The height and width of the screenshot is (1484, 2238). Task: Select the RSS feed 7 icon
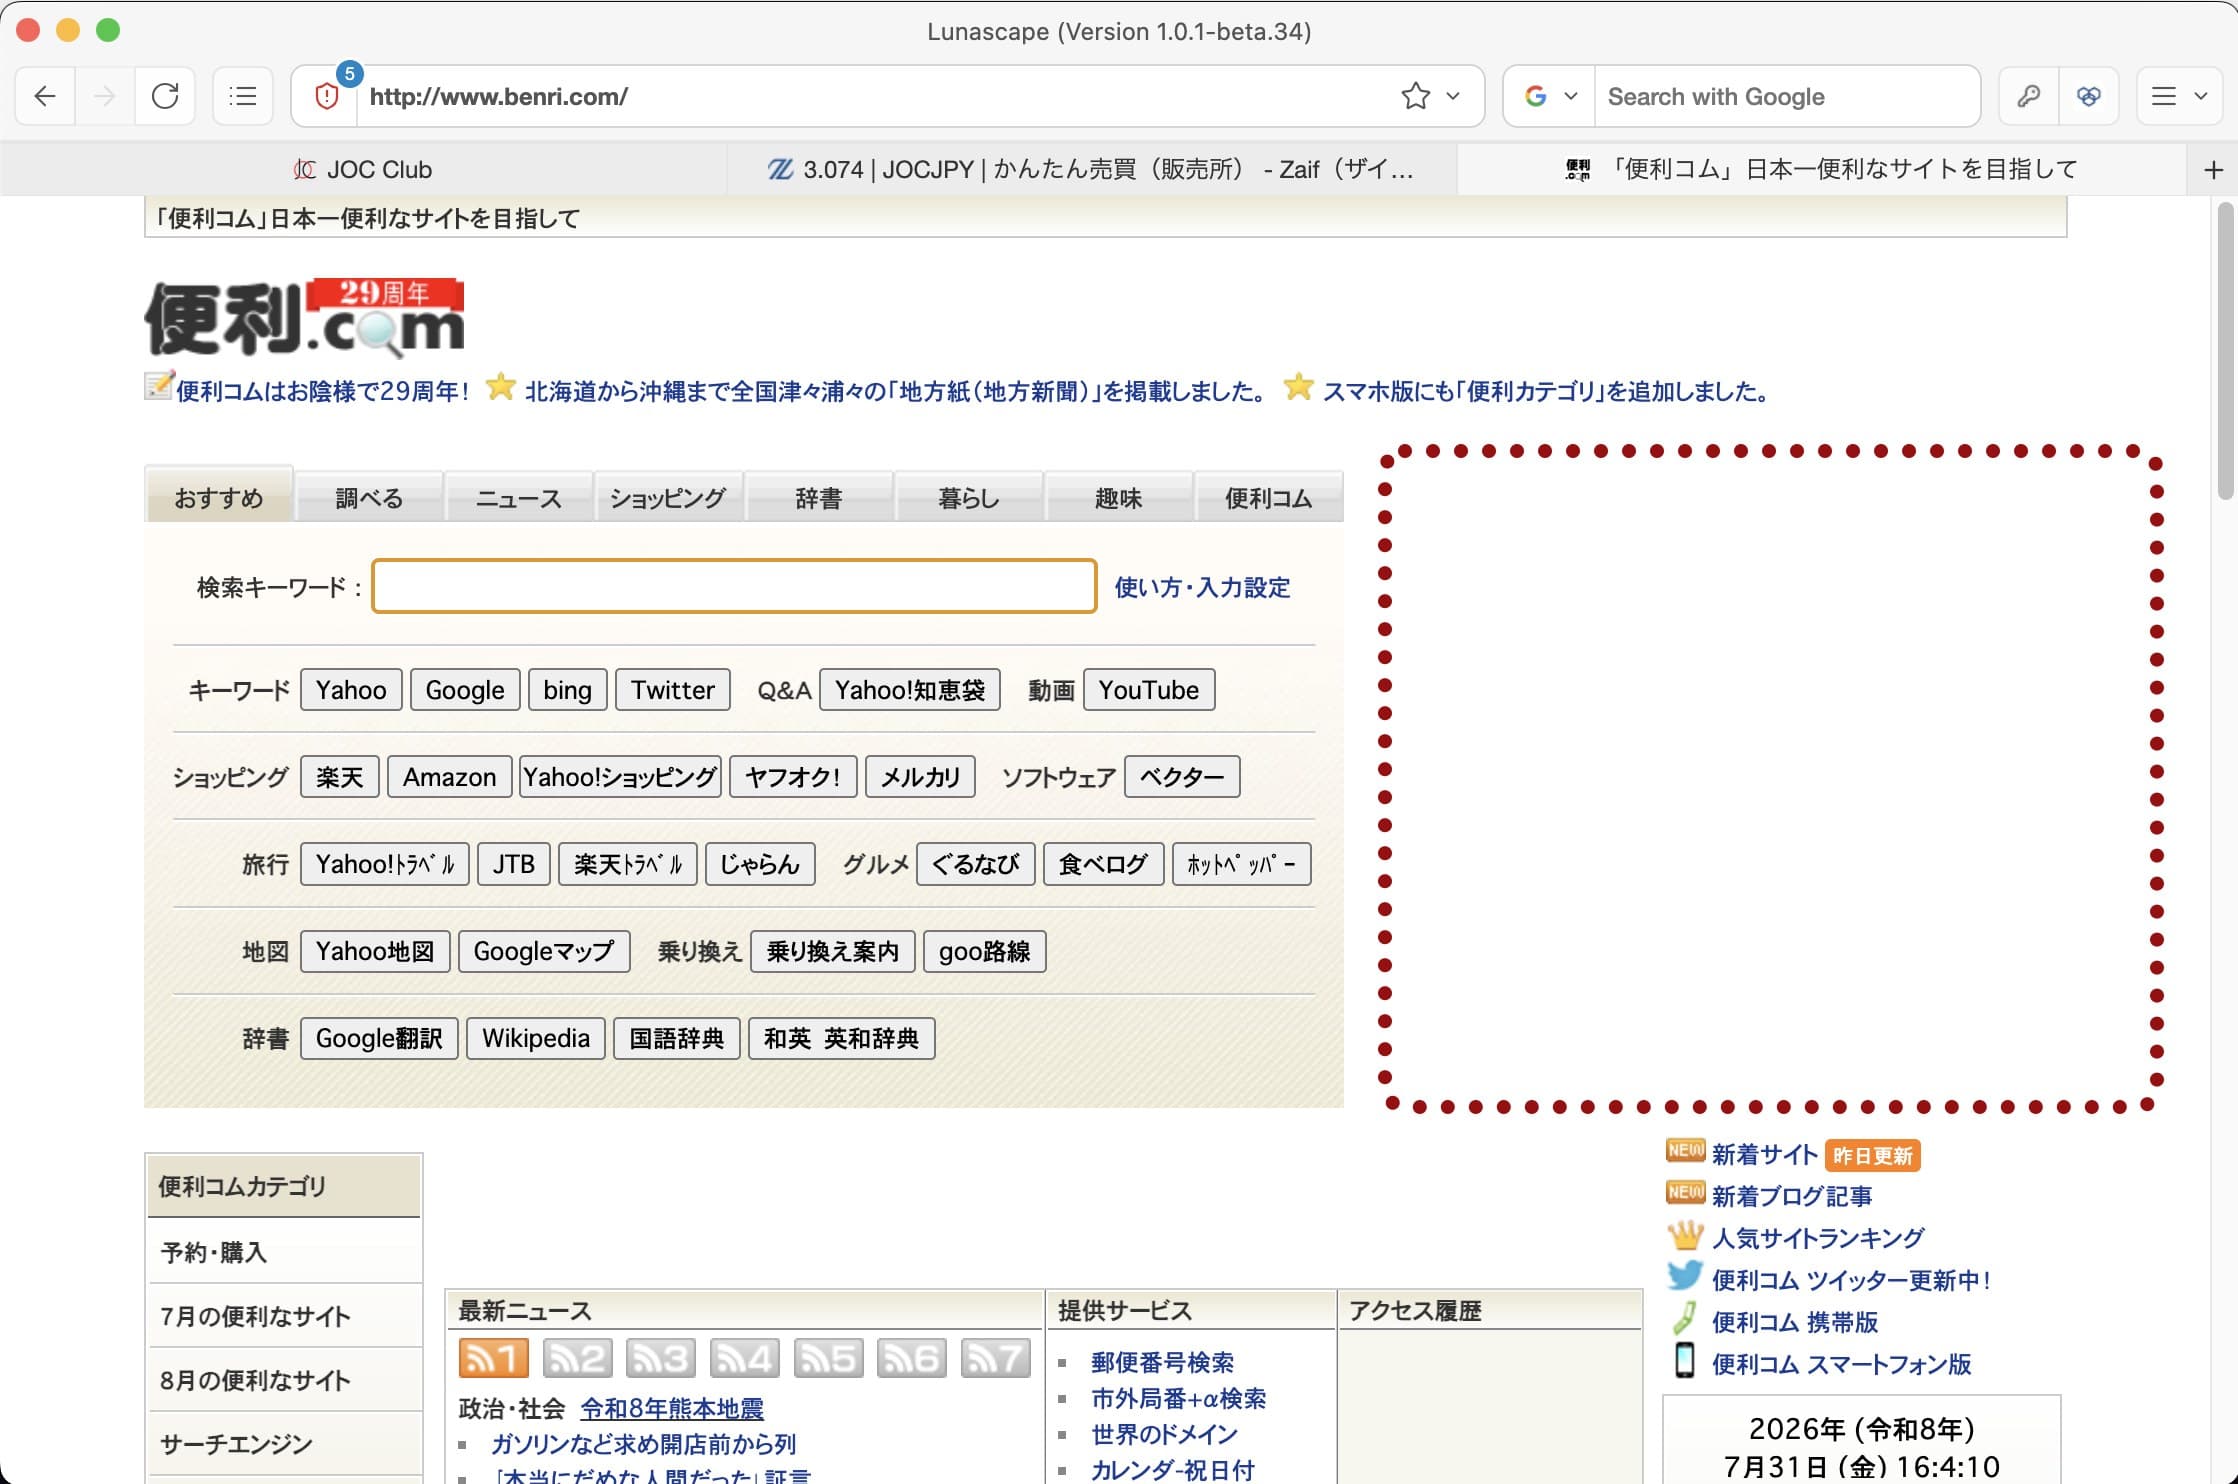pyautogui.click(x=995, y=1358)
